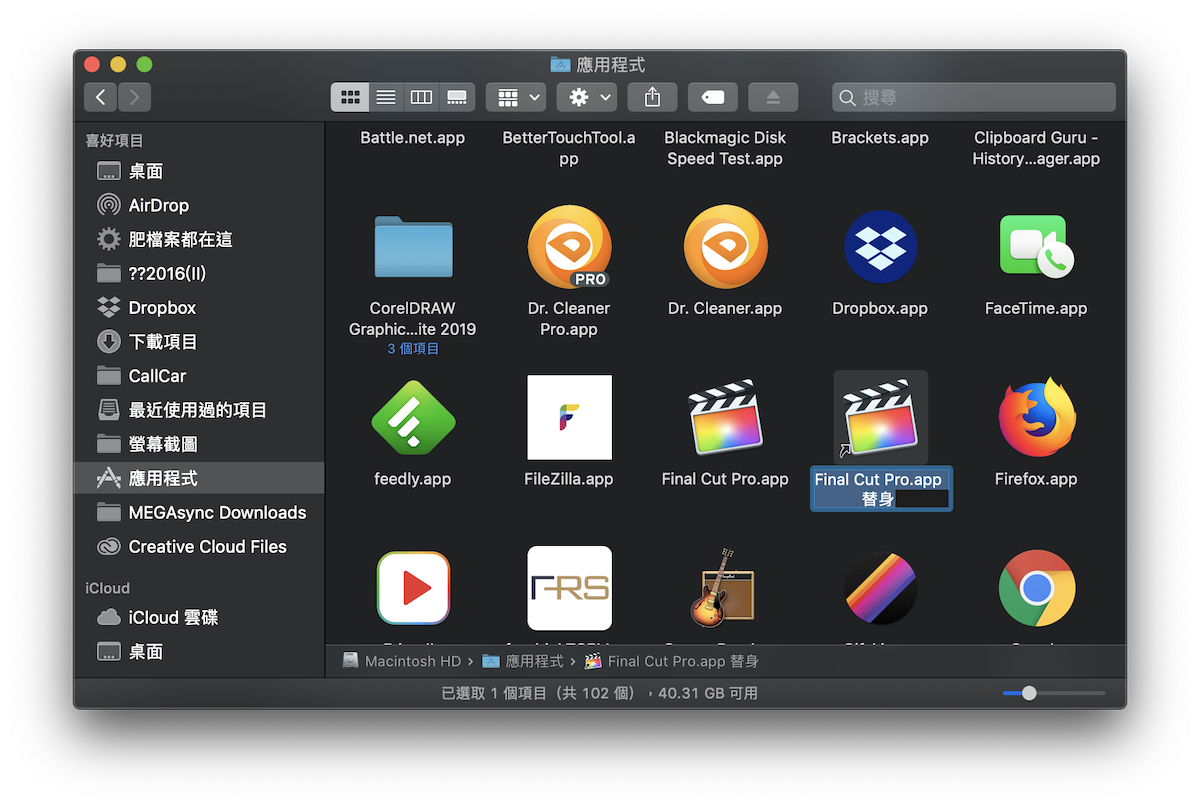The height and width of the screenshot is (806, 1200).
Task: Click the Share toolbar button
Action: pos(652,97)
